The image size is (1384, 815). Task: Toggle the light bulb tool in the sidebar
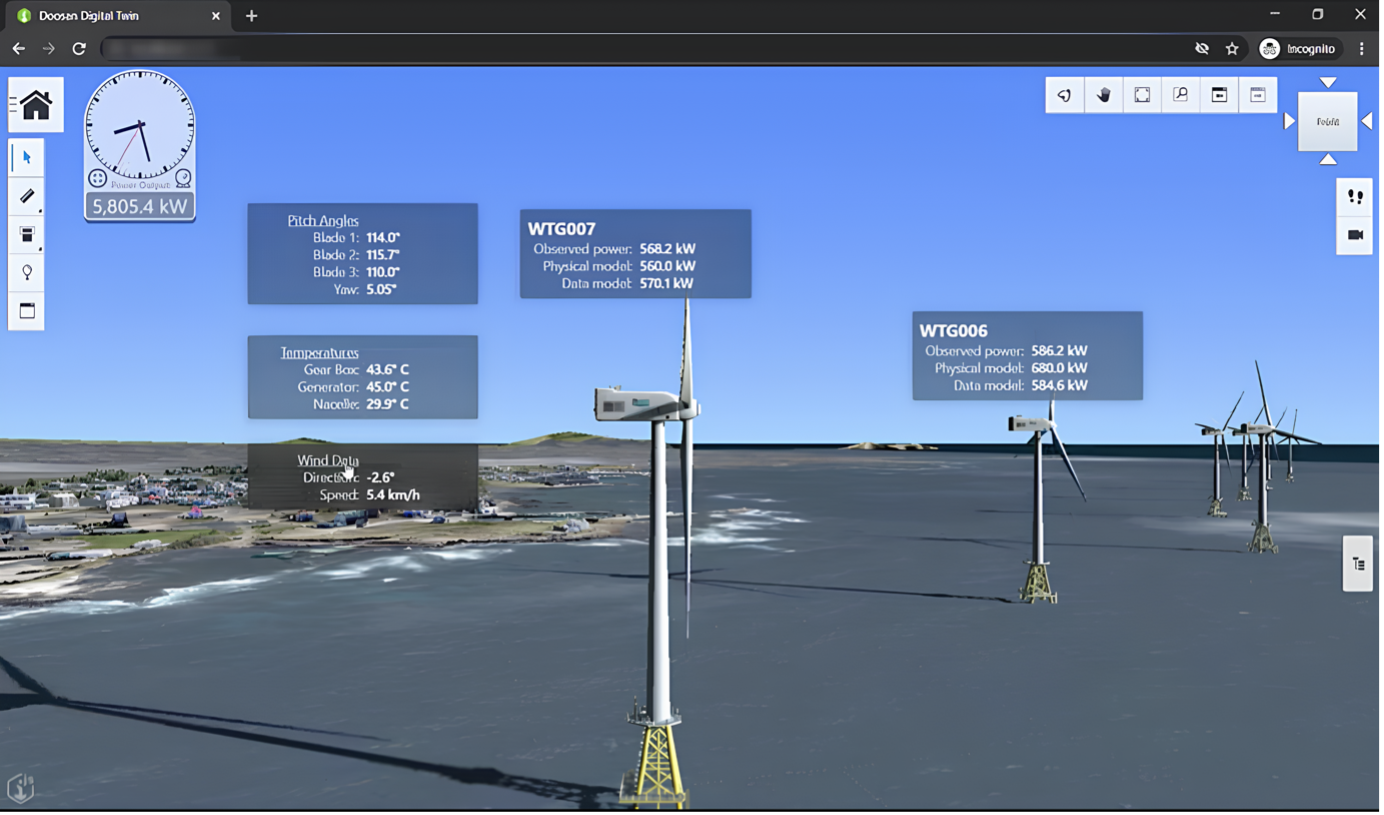click(x=26, y=271)
